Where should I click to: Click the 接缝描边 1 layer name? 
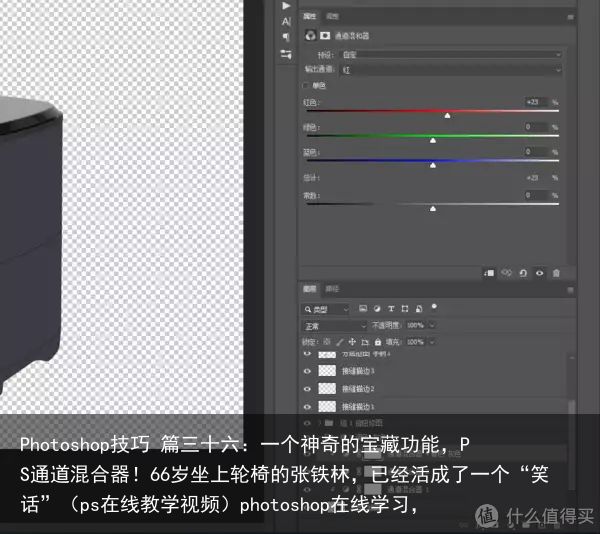coord(358,407)
